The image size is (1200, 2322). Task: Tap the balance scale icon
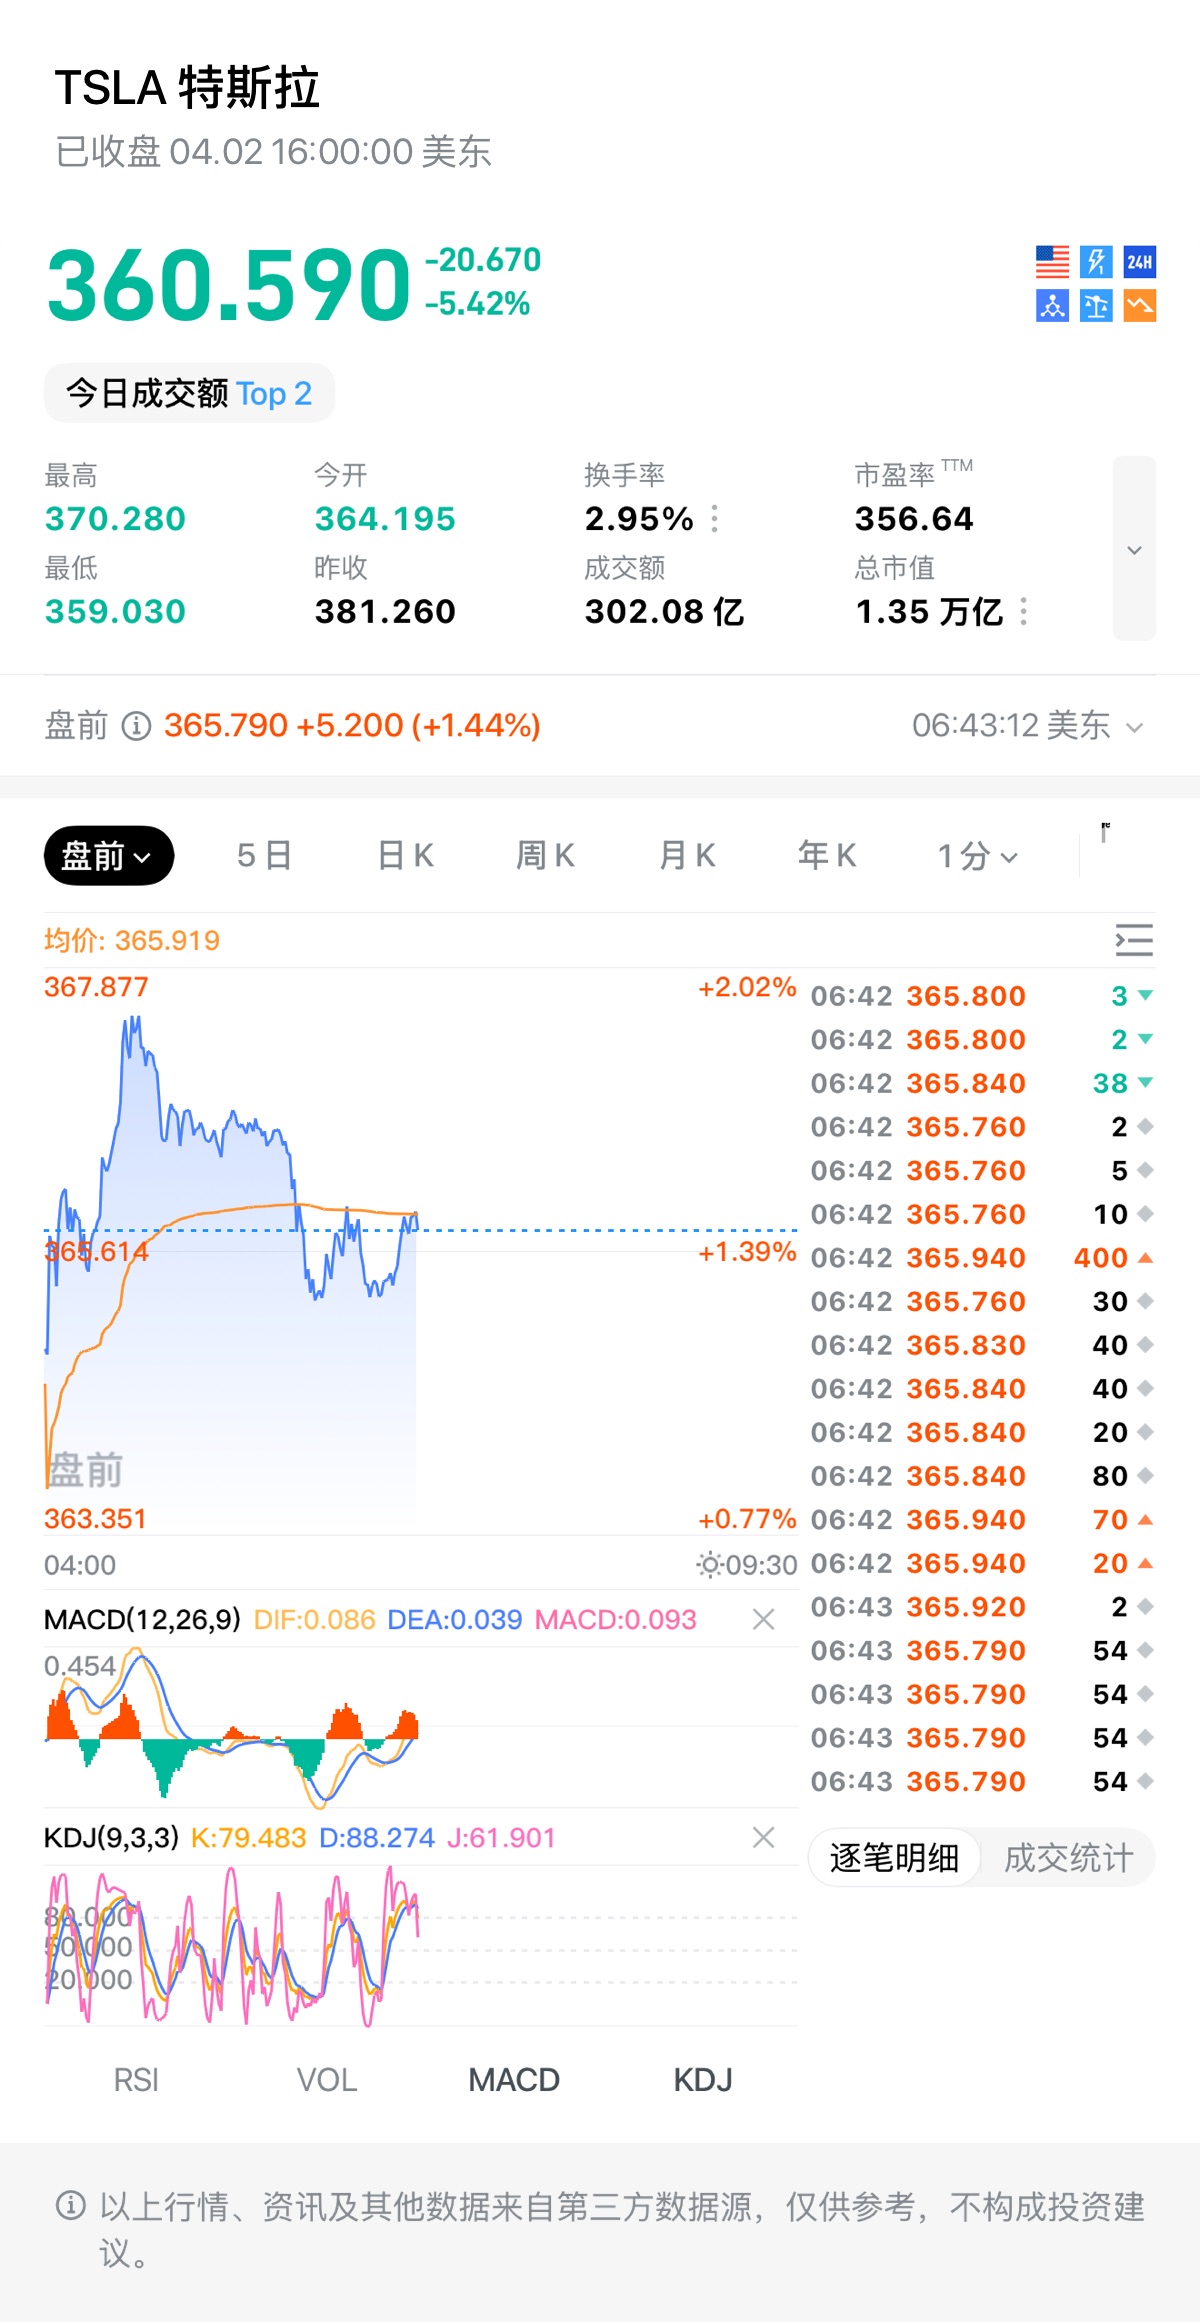(1096, 306)
